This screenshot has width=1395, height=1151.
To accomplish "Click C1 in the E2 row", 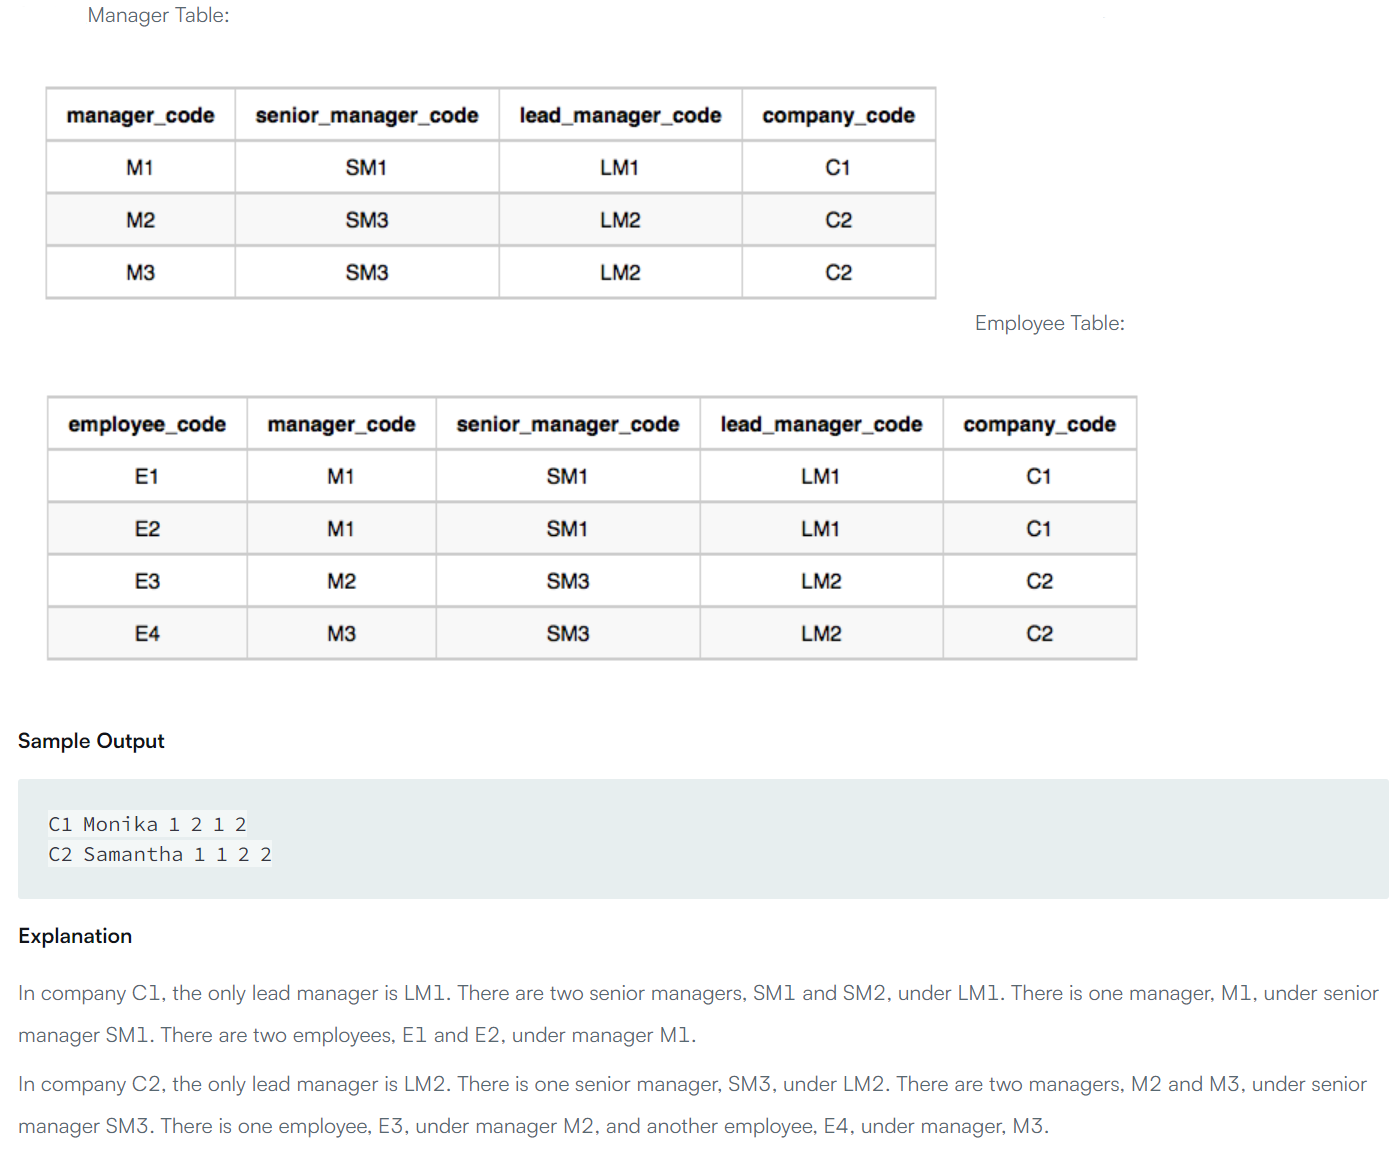I will (x=1039, y=528).
